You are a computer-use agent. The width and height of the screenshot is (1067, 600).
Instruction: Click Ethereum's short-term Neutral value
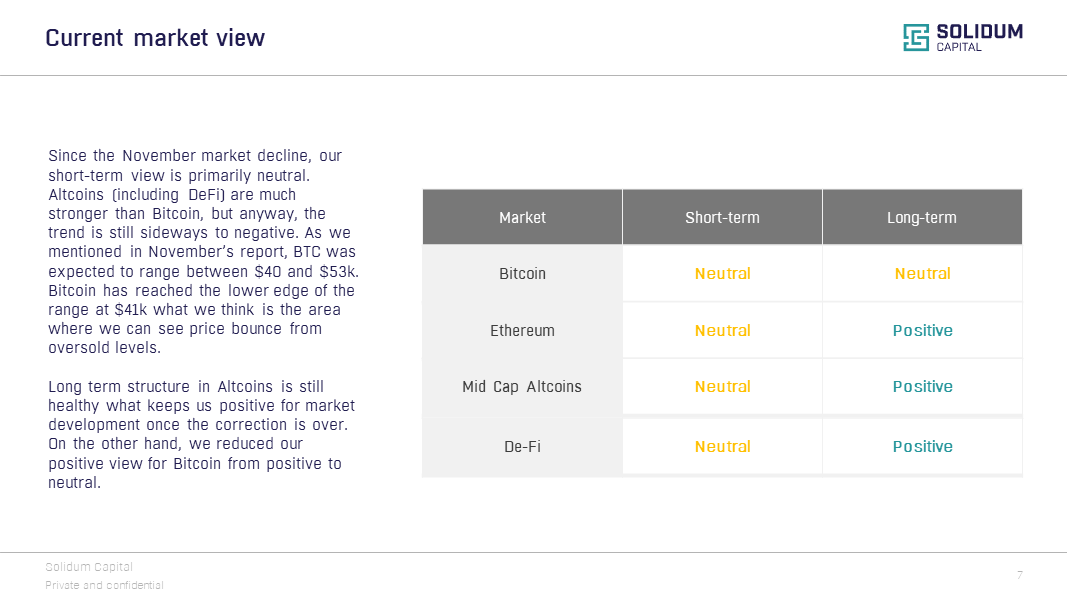(x=722, y=331)
